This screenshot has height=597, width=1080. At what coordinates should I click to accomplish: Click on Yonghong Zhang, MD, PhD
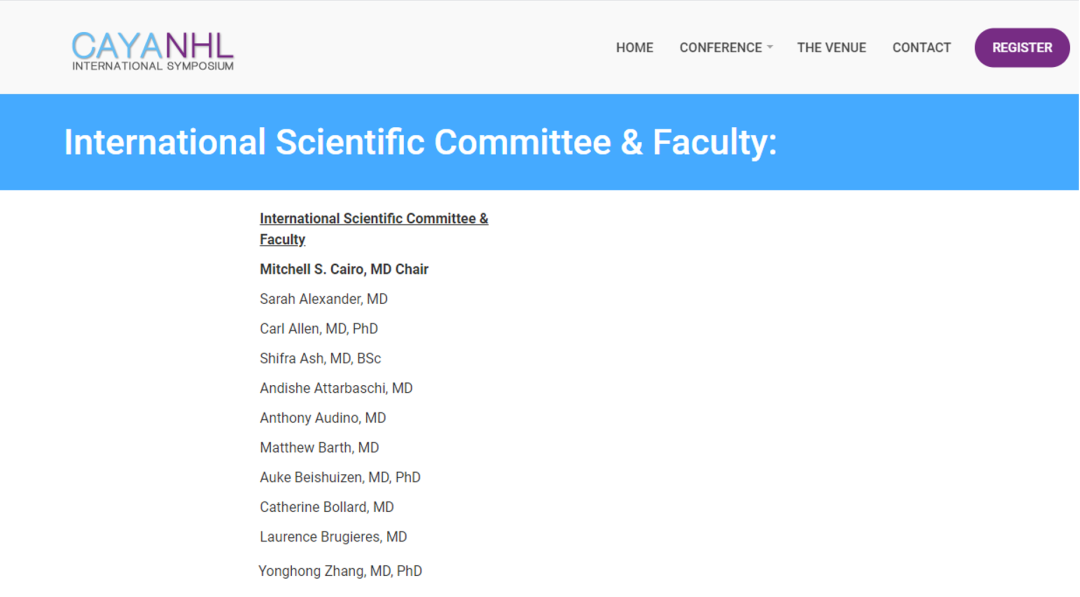coord(340,571)
